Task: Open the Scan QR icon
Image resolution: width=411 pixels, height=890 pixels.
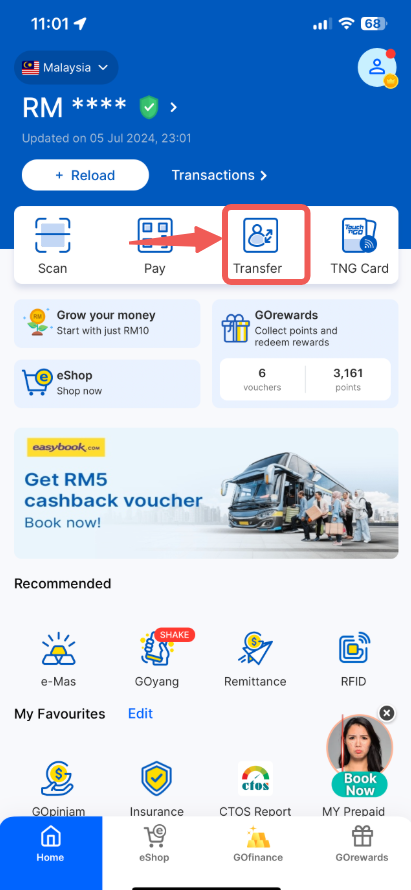Action: pyautogui.click(x=52, y=235)
